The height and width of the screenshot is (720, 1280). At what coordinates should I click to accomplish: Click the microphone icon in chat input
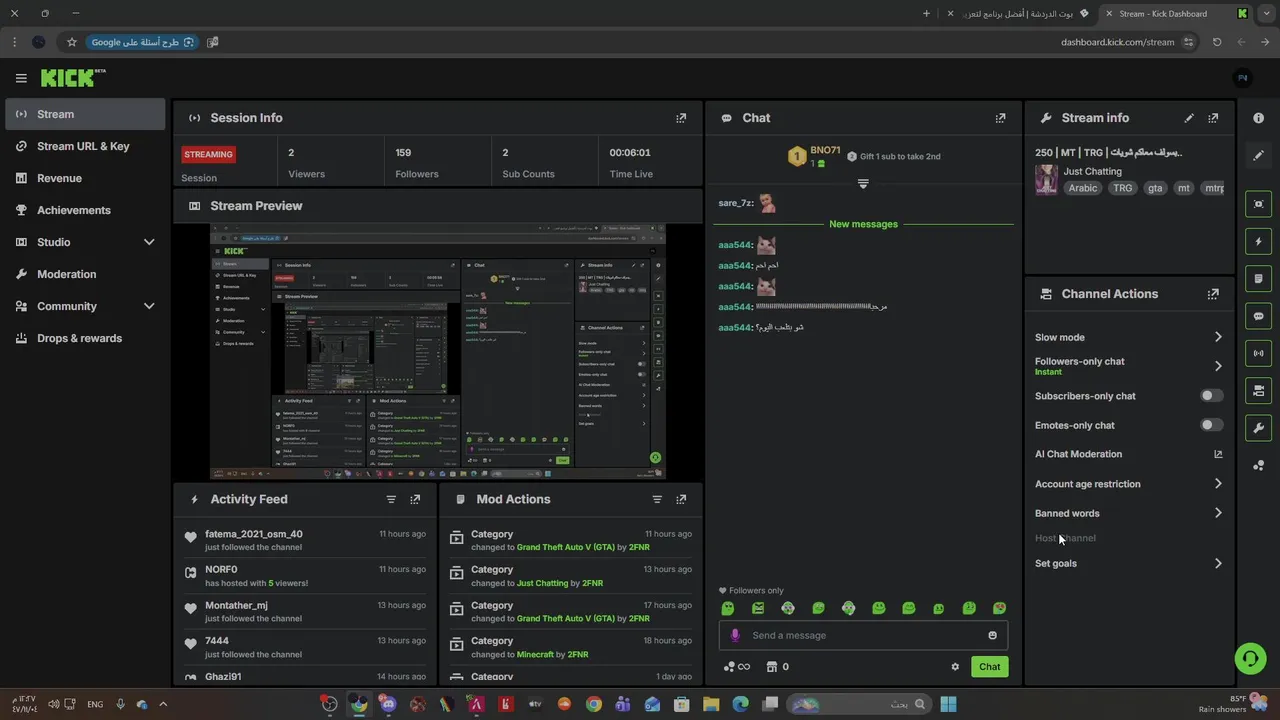[735, 635]
